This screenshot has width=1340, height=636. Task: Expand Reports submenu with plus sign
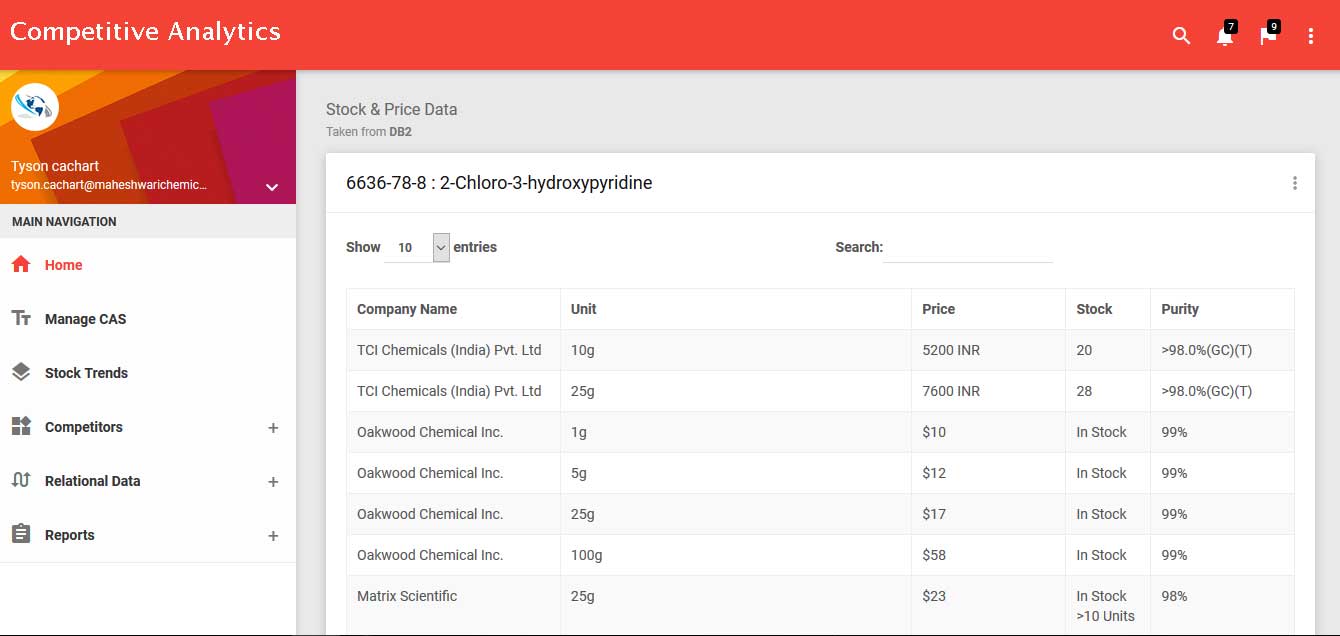[x=273, y=536]
